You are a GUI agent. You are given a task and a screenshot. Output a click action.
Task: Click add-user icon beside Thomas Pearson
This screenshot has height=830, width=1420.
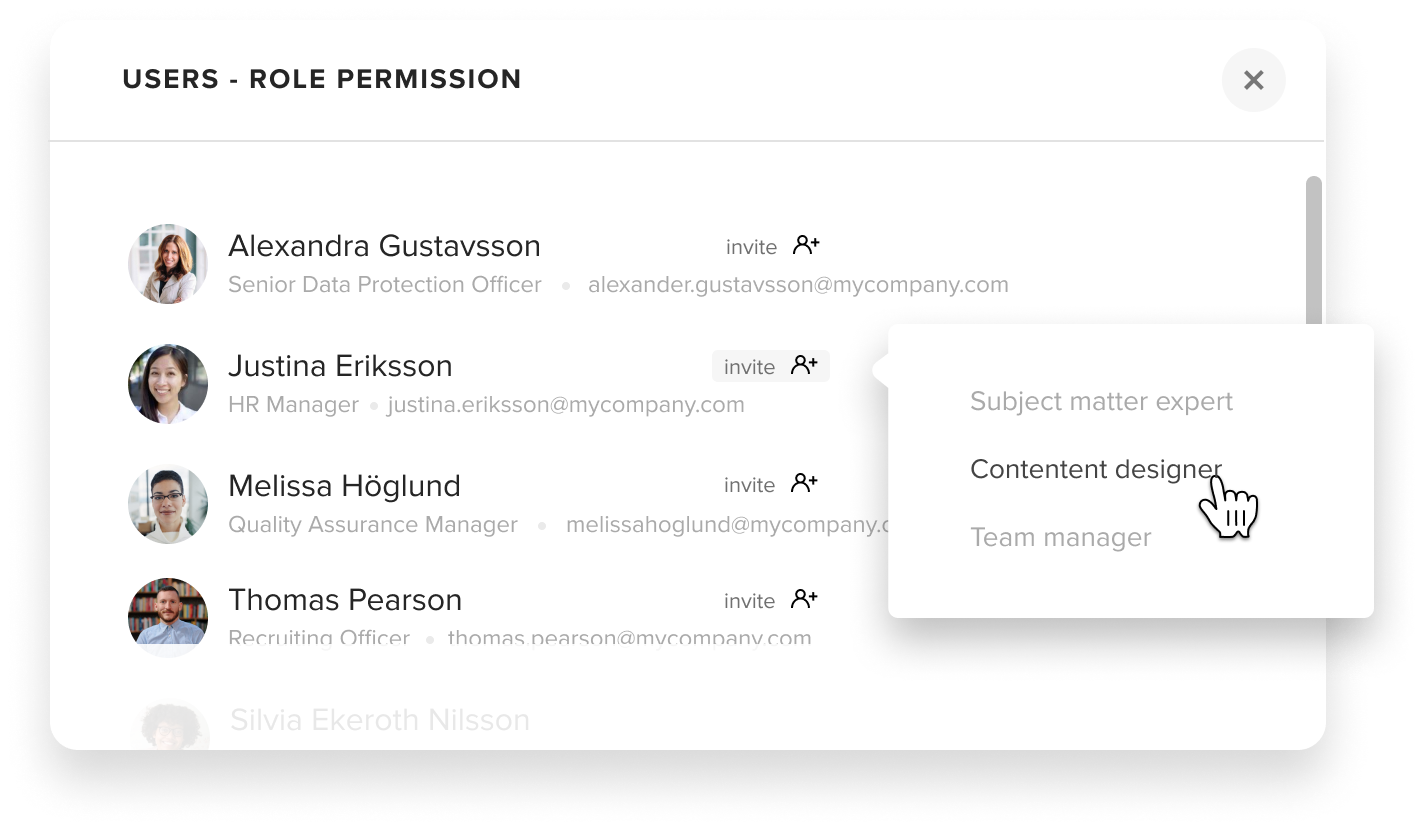click(x=804, y=599)
